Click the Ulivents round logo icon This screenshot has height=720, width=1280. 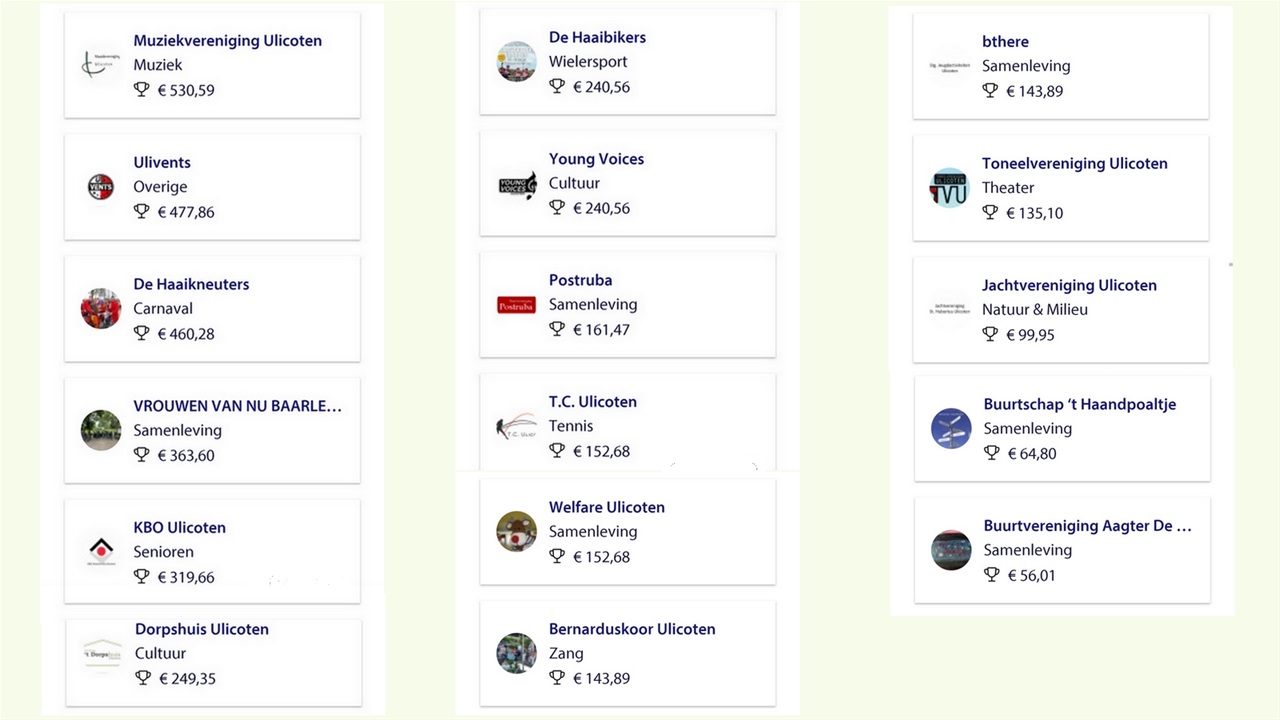(x=101, y=187)
